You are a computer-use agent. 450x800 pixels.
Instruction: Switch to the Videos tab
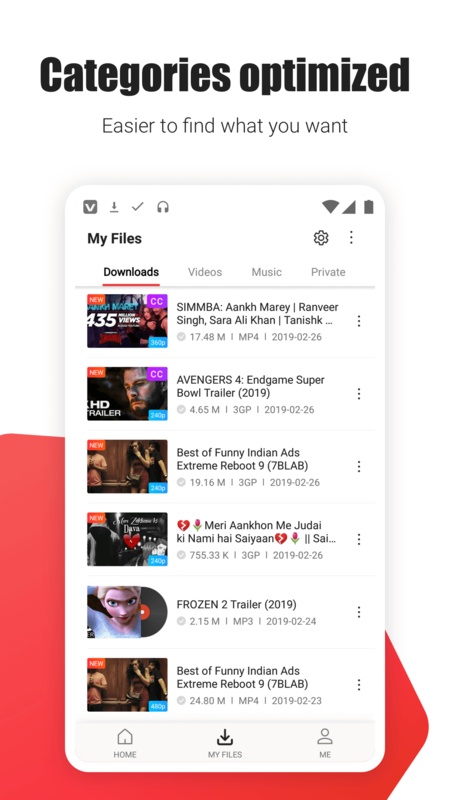pos(205,272)
